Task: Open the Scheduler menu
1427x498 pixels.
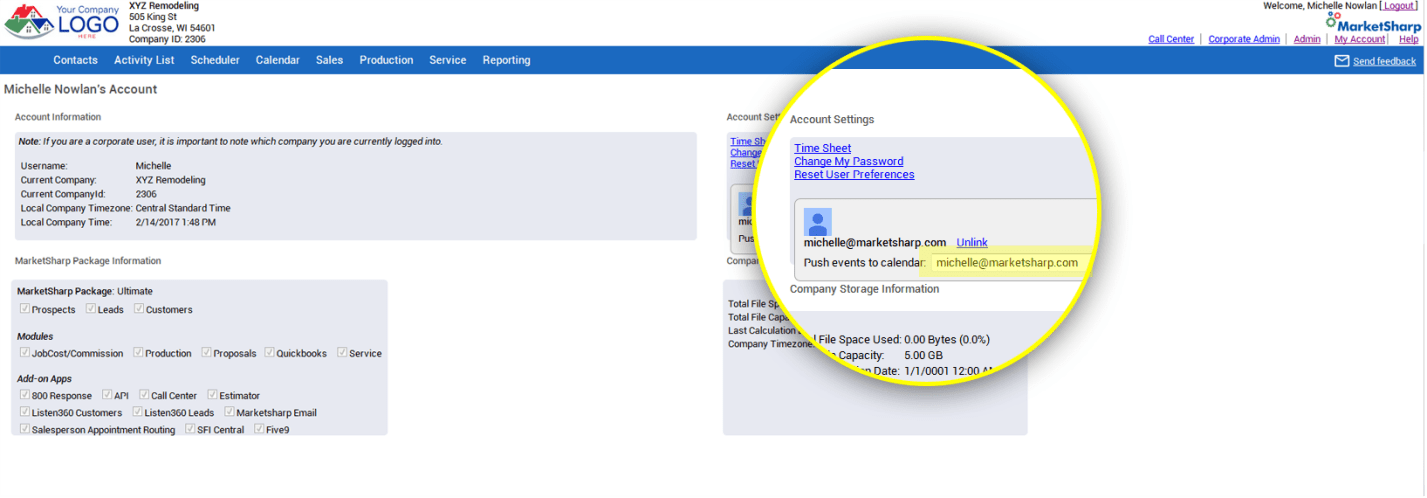Action: pyautogui.click(x=215, y=60)
